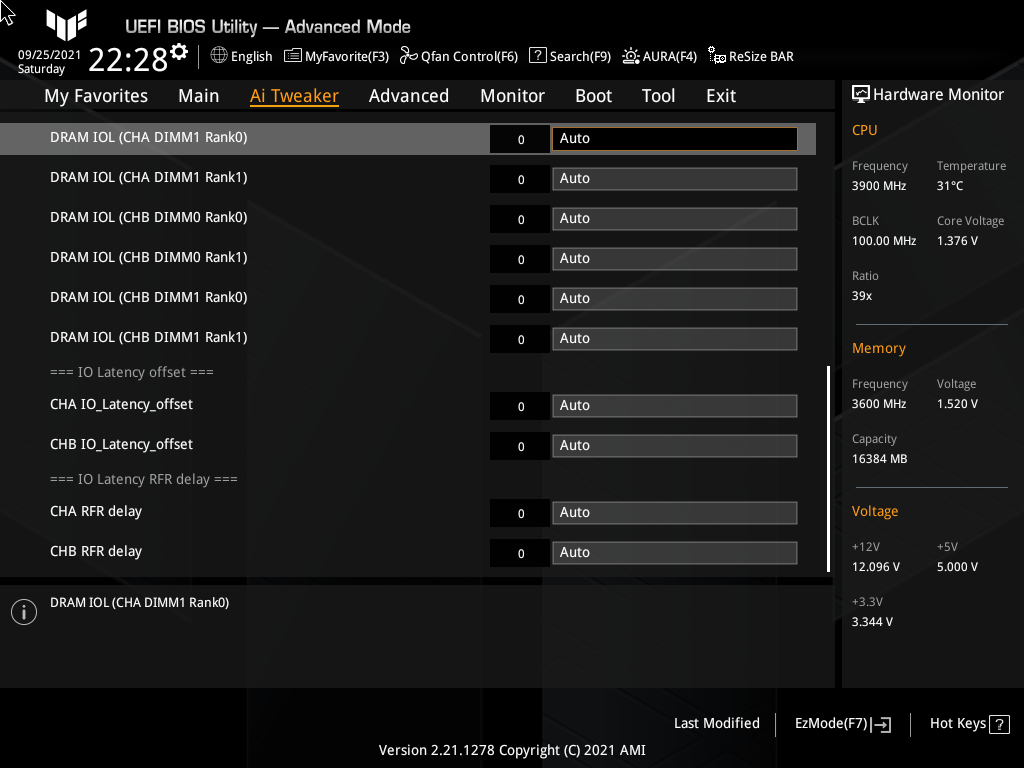Select CHA IO_Latency_offset label
Image resolution: width=1024 pixels, height=768 pixels.
click(x=121, y=404)
